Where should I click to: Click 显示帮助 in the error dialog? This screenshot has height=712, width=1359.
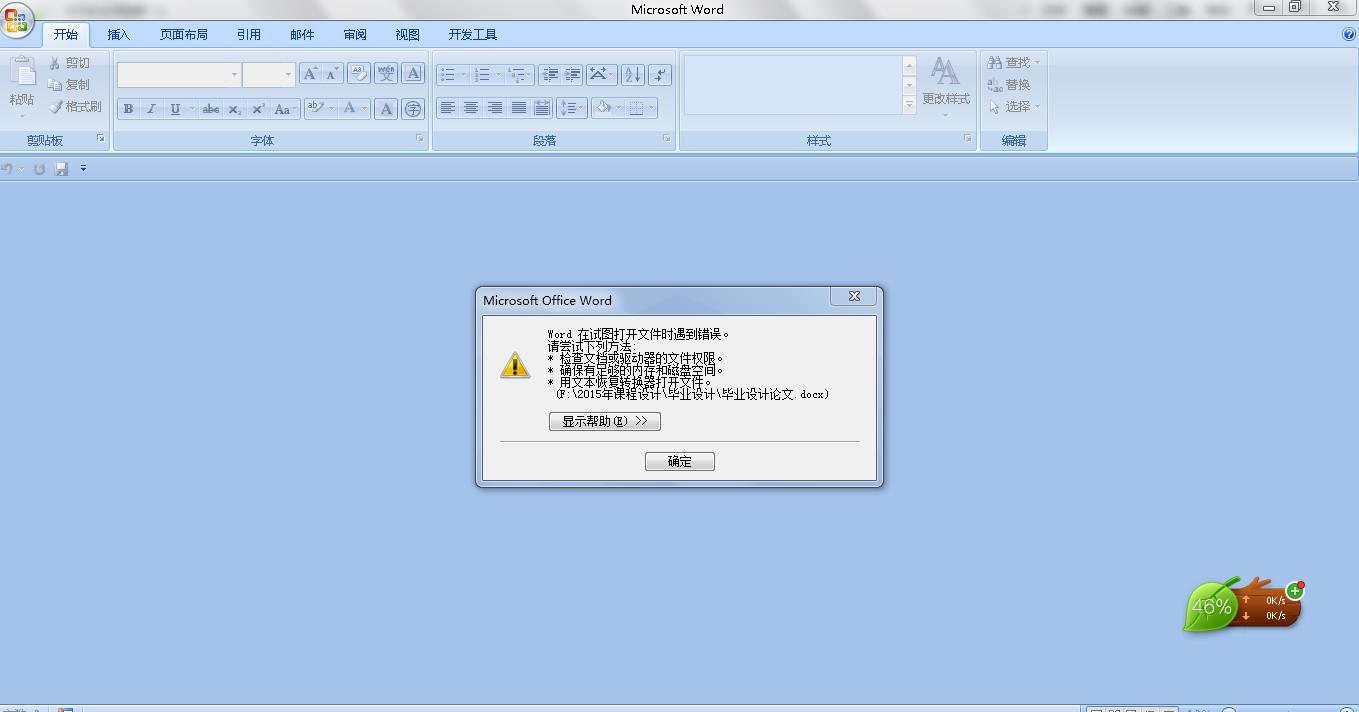point(604,421)
